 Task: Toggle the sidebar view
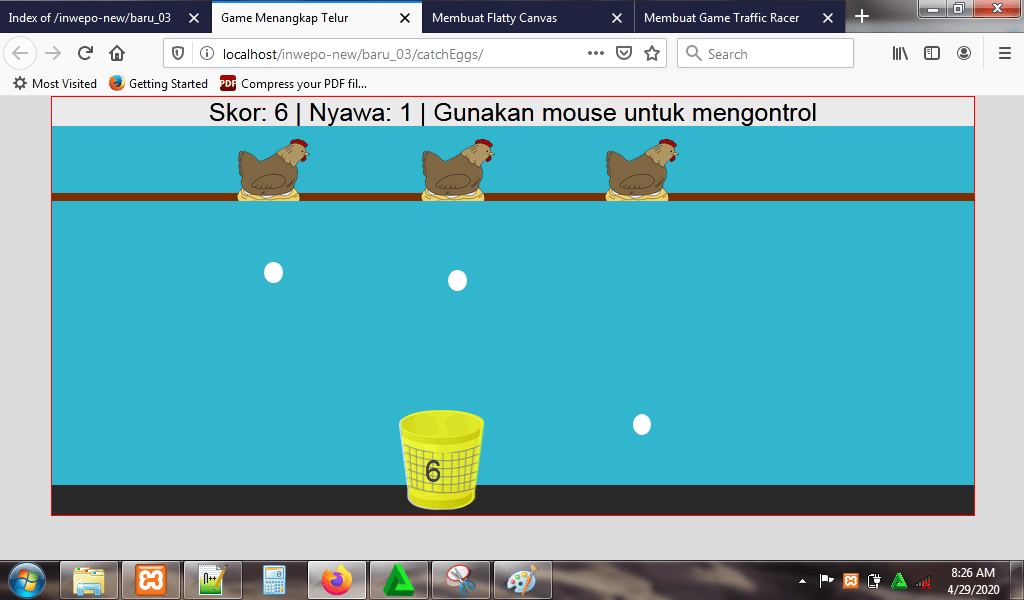[932, 54]
